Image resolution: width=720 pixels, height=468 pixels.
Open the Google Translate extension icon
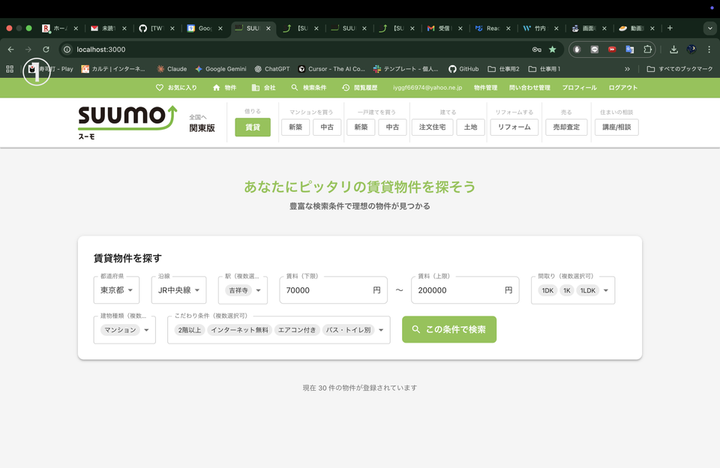tap(630, 49)
